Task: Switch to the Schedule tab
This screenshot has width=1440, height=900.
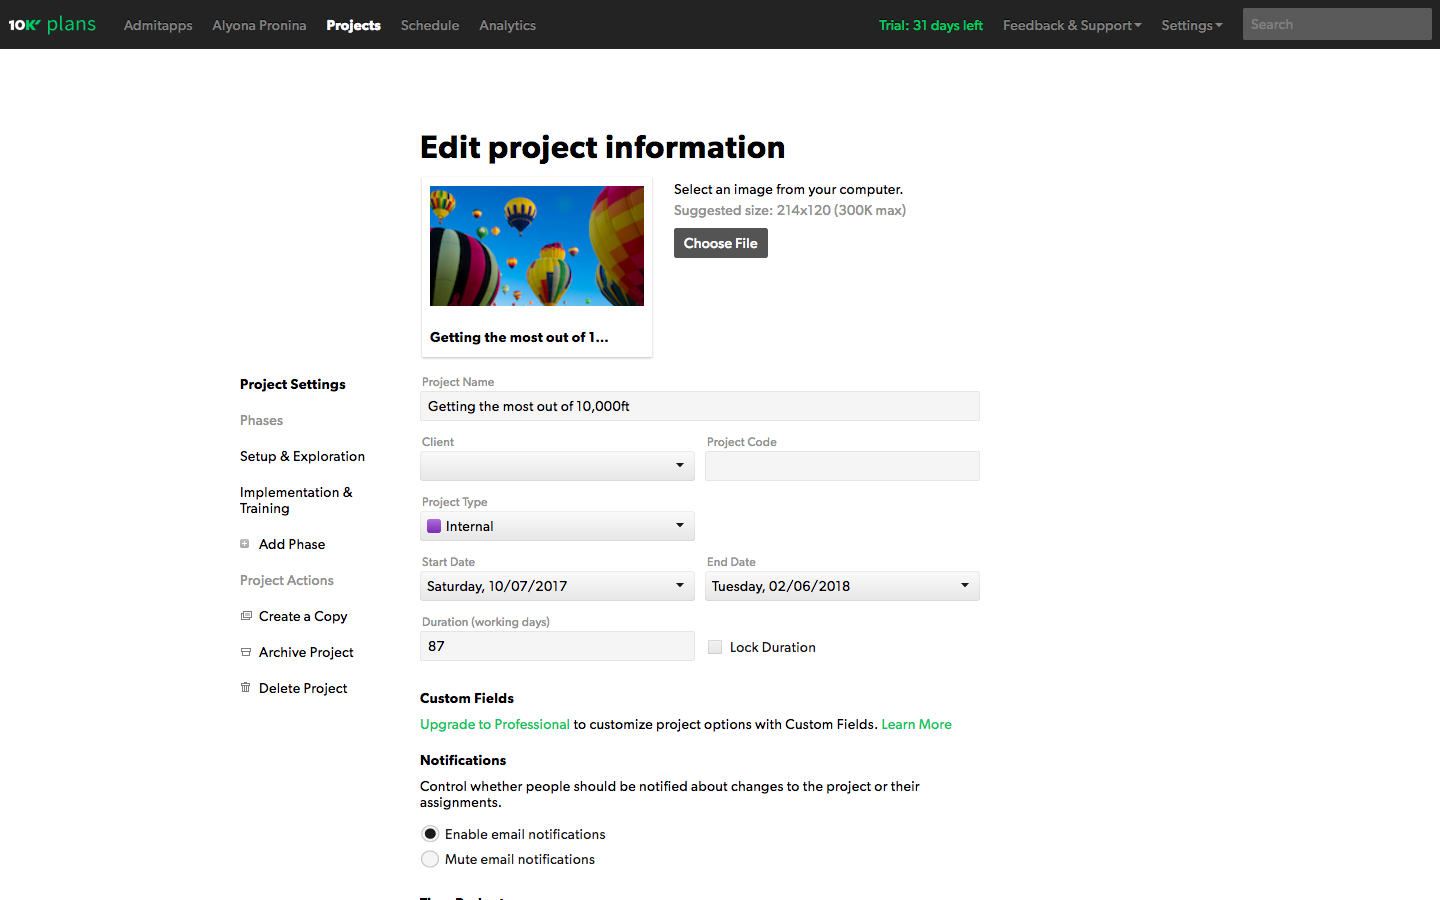Action: point(430,25)
